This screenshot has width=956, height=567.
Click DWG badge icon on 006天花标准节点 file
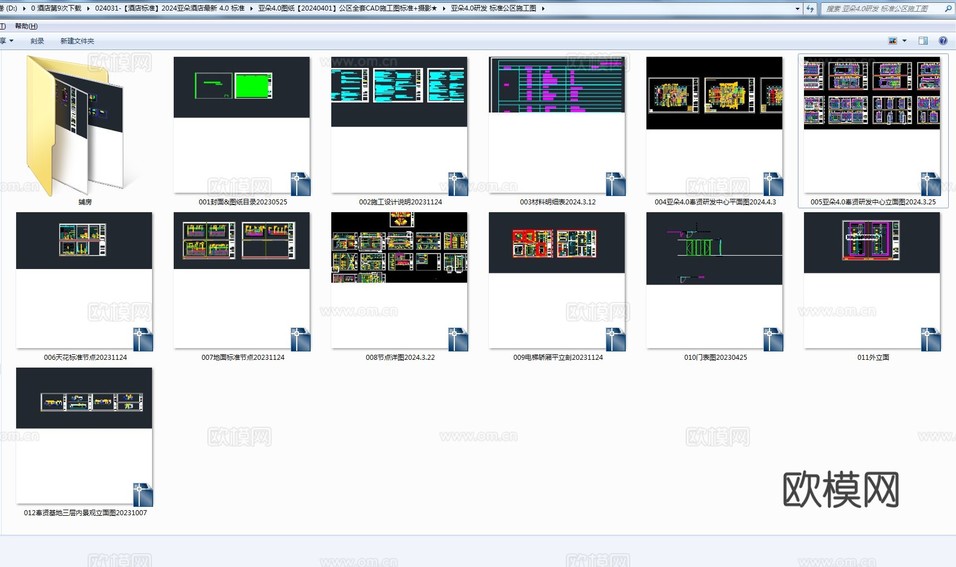143,340
